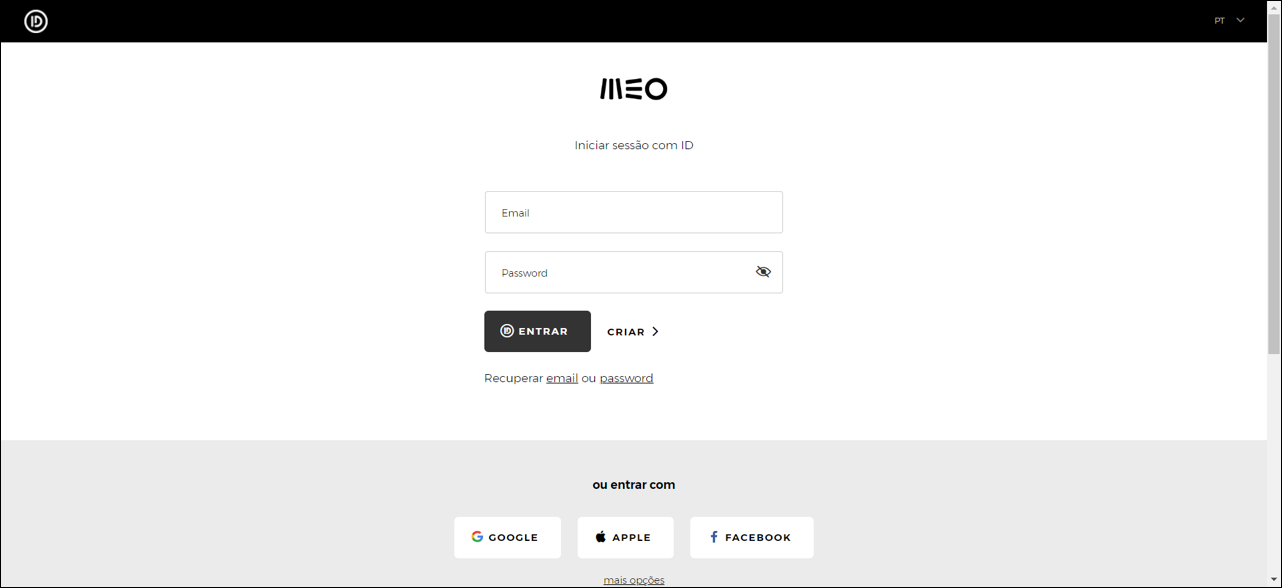Toggle password visibility with the eye icon

[763, 271]
